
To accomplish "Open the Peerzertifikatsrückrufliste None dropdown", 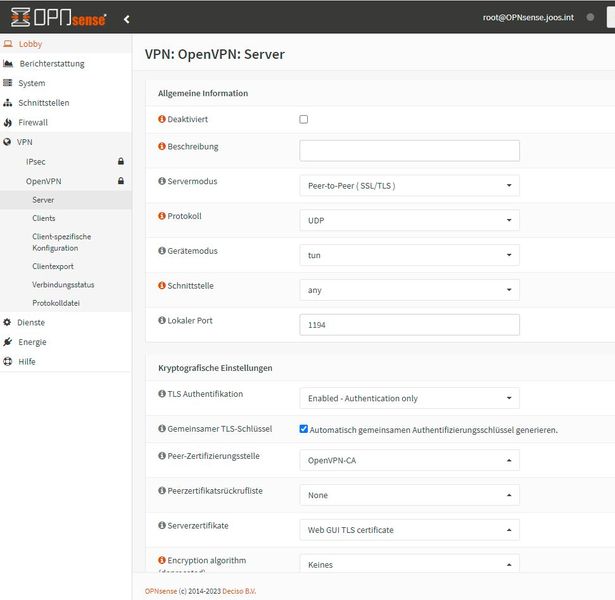I will 409,495.
